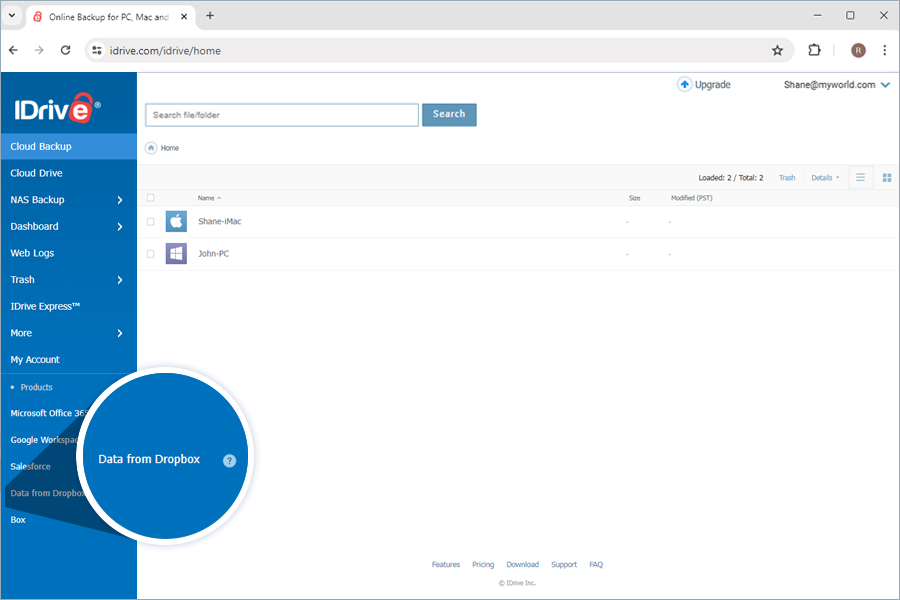This screenshot has width=900, height=600.
Task: Click the Size column header
Action: point(634,198)
